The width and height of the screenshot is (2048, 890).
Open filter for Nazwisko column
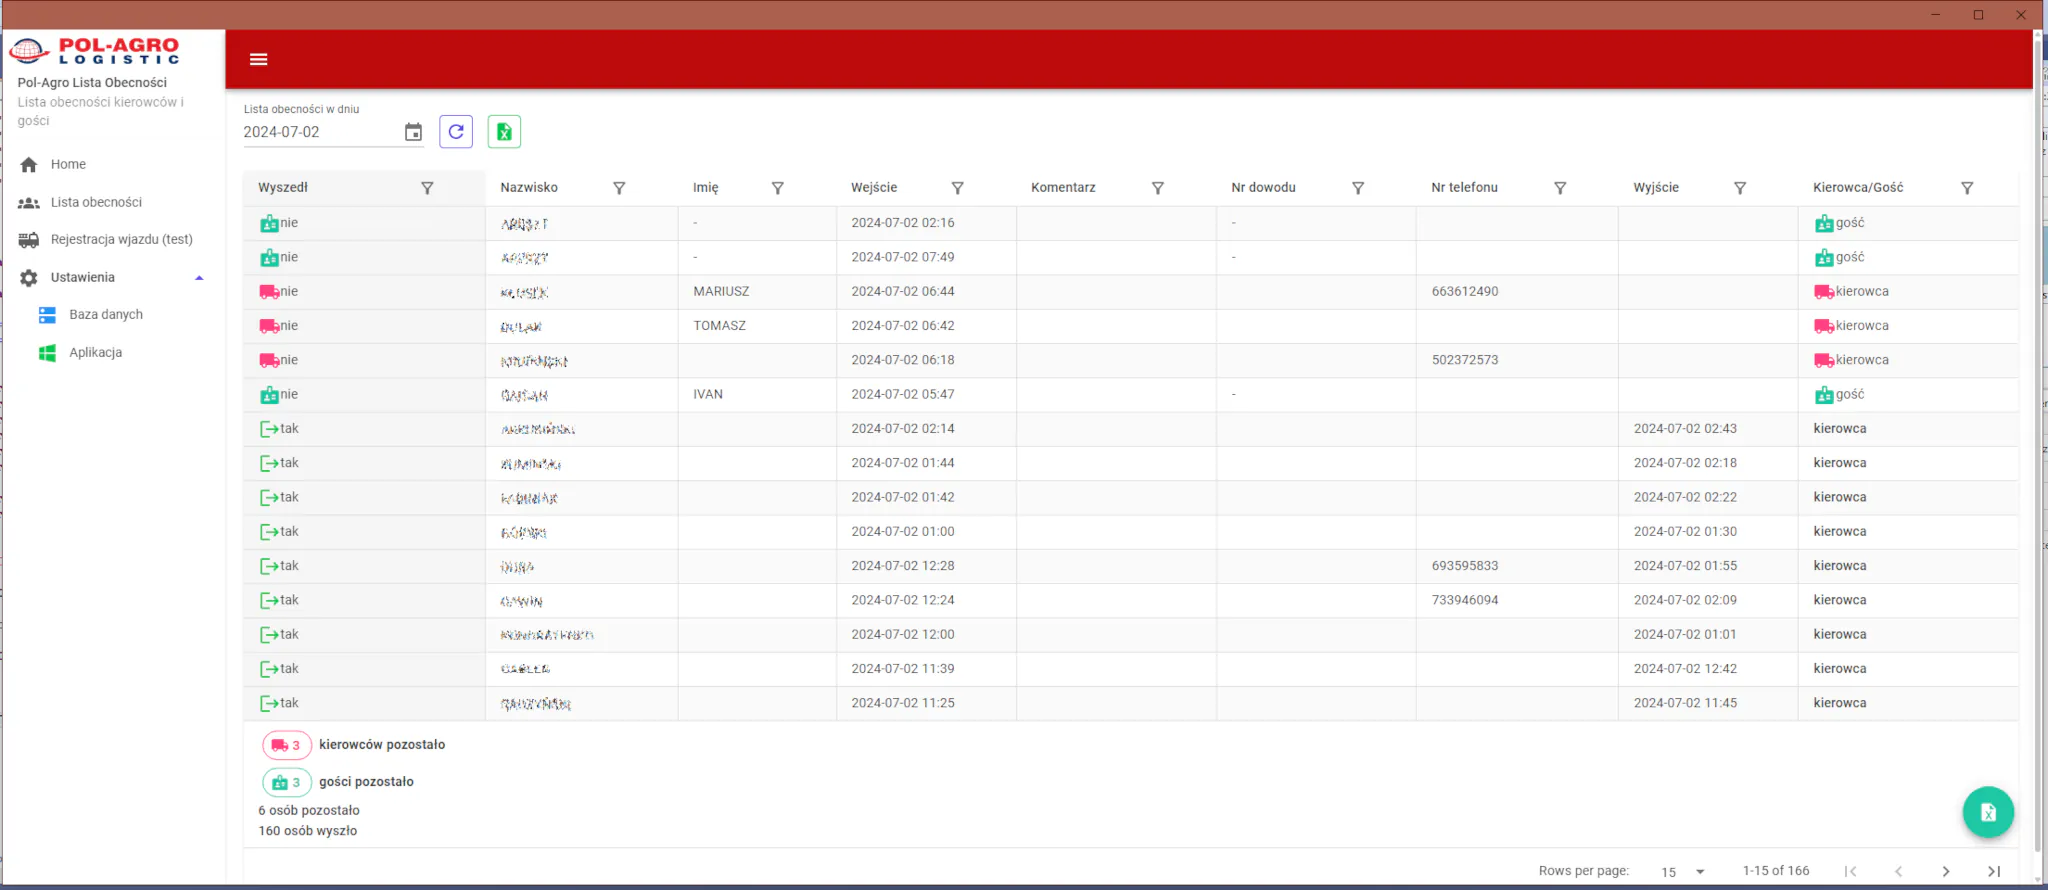pos(619,188)
